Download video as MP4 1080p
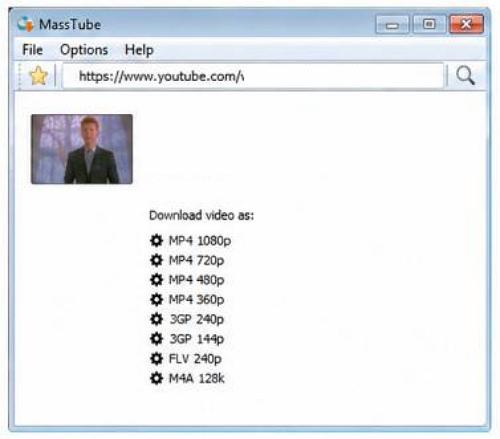Image resolution: width=500 pixels, height=439 pixels. (200, 240)
